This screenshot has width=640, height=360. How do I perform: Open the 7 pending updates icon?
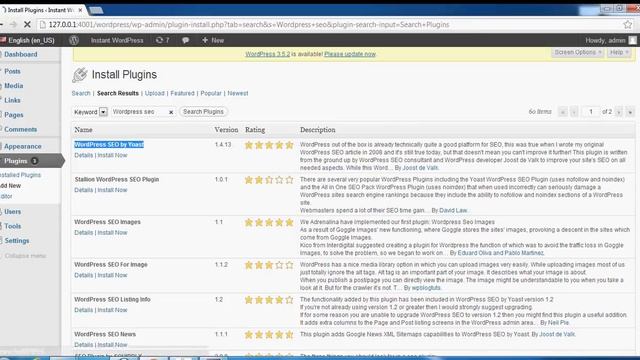tap(162, 40)
